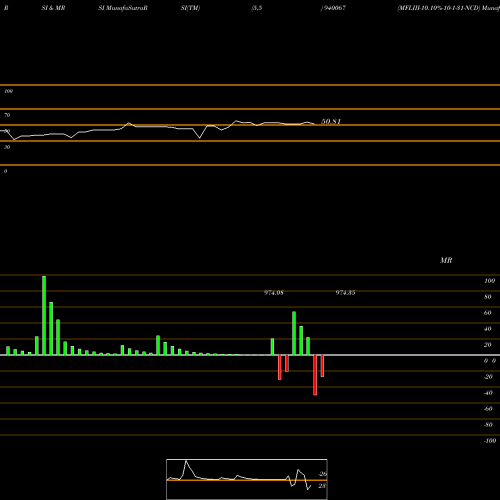Click the MR axis label 20

[488, 345]
